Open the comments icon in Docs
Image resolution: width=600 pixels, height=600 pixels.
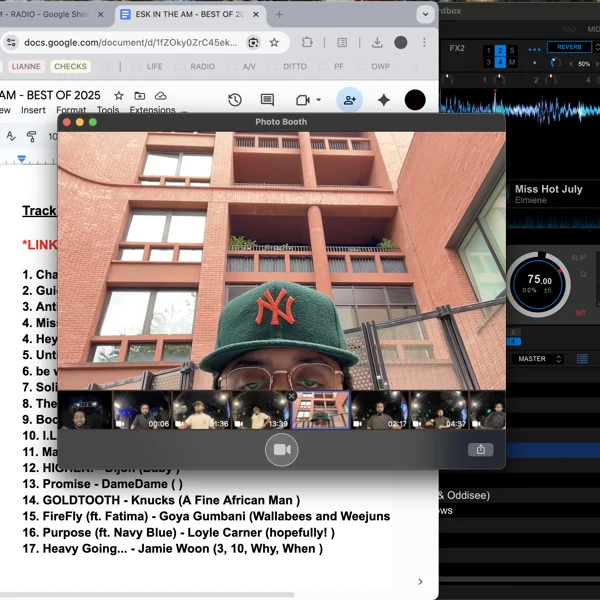267,100
